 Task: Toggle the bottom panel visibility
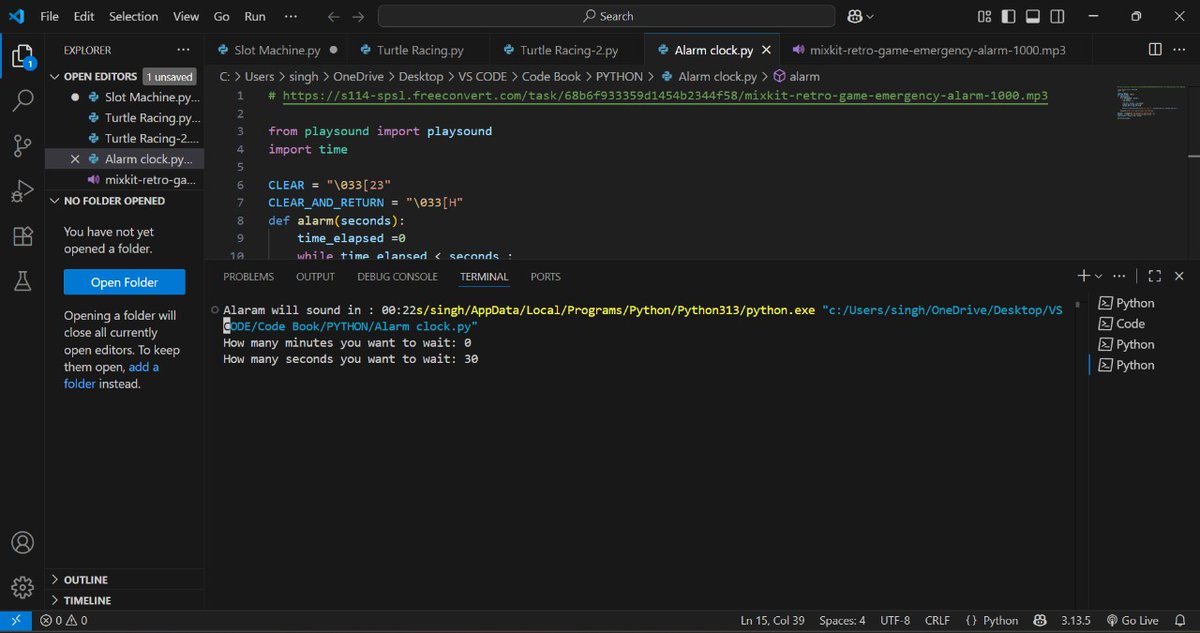[1032, 16]
